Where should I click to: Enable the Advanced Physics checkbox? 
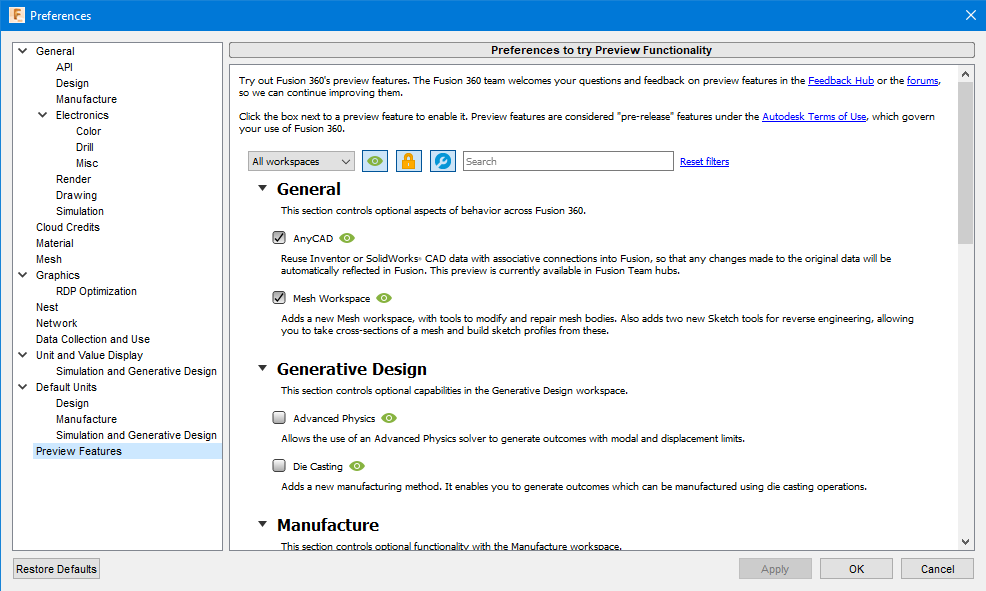click(279, 417)
